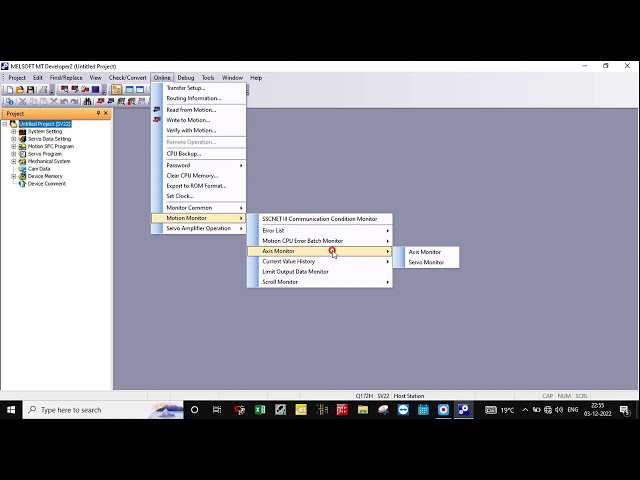Choose Routing Information in Online menu

tap(198, 98)
